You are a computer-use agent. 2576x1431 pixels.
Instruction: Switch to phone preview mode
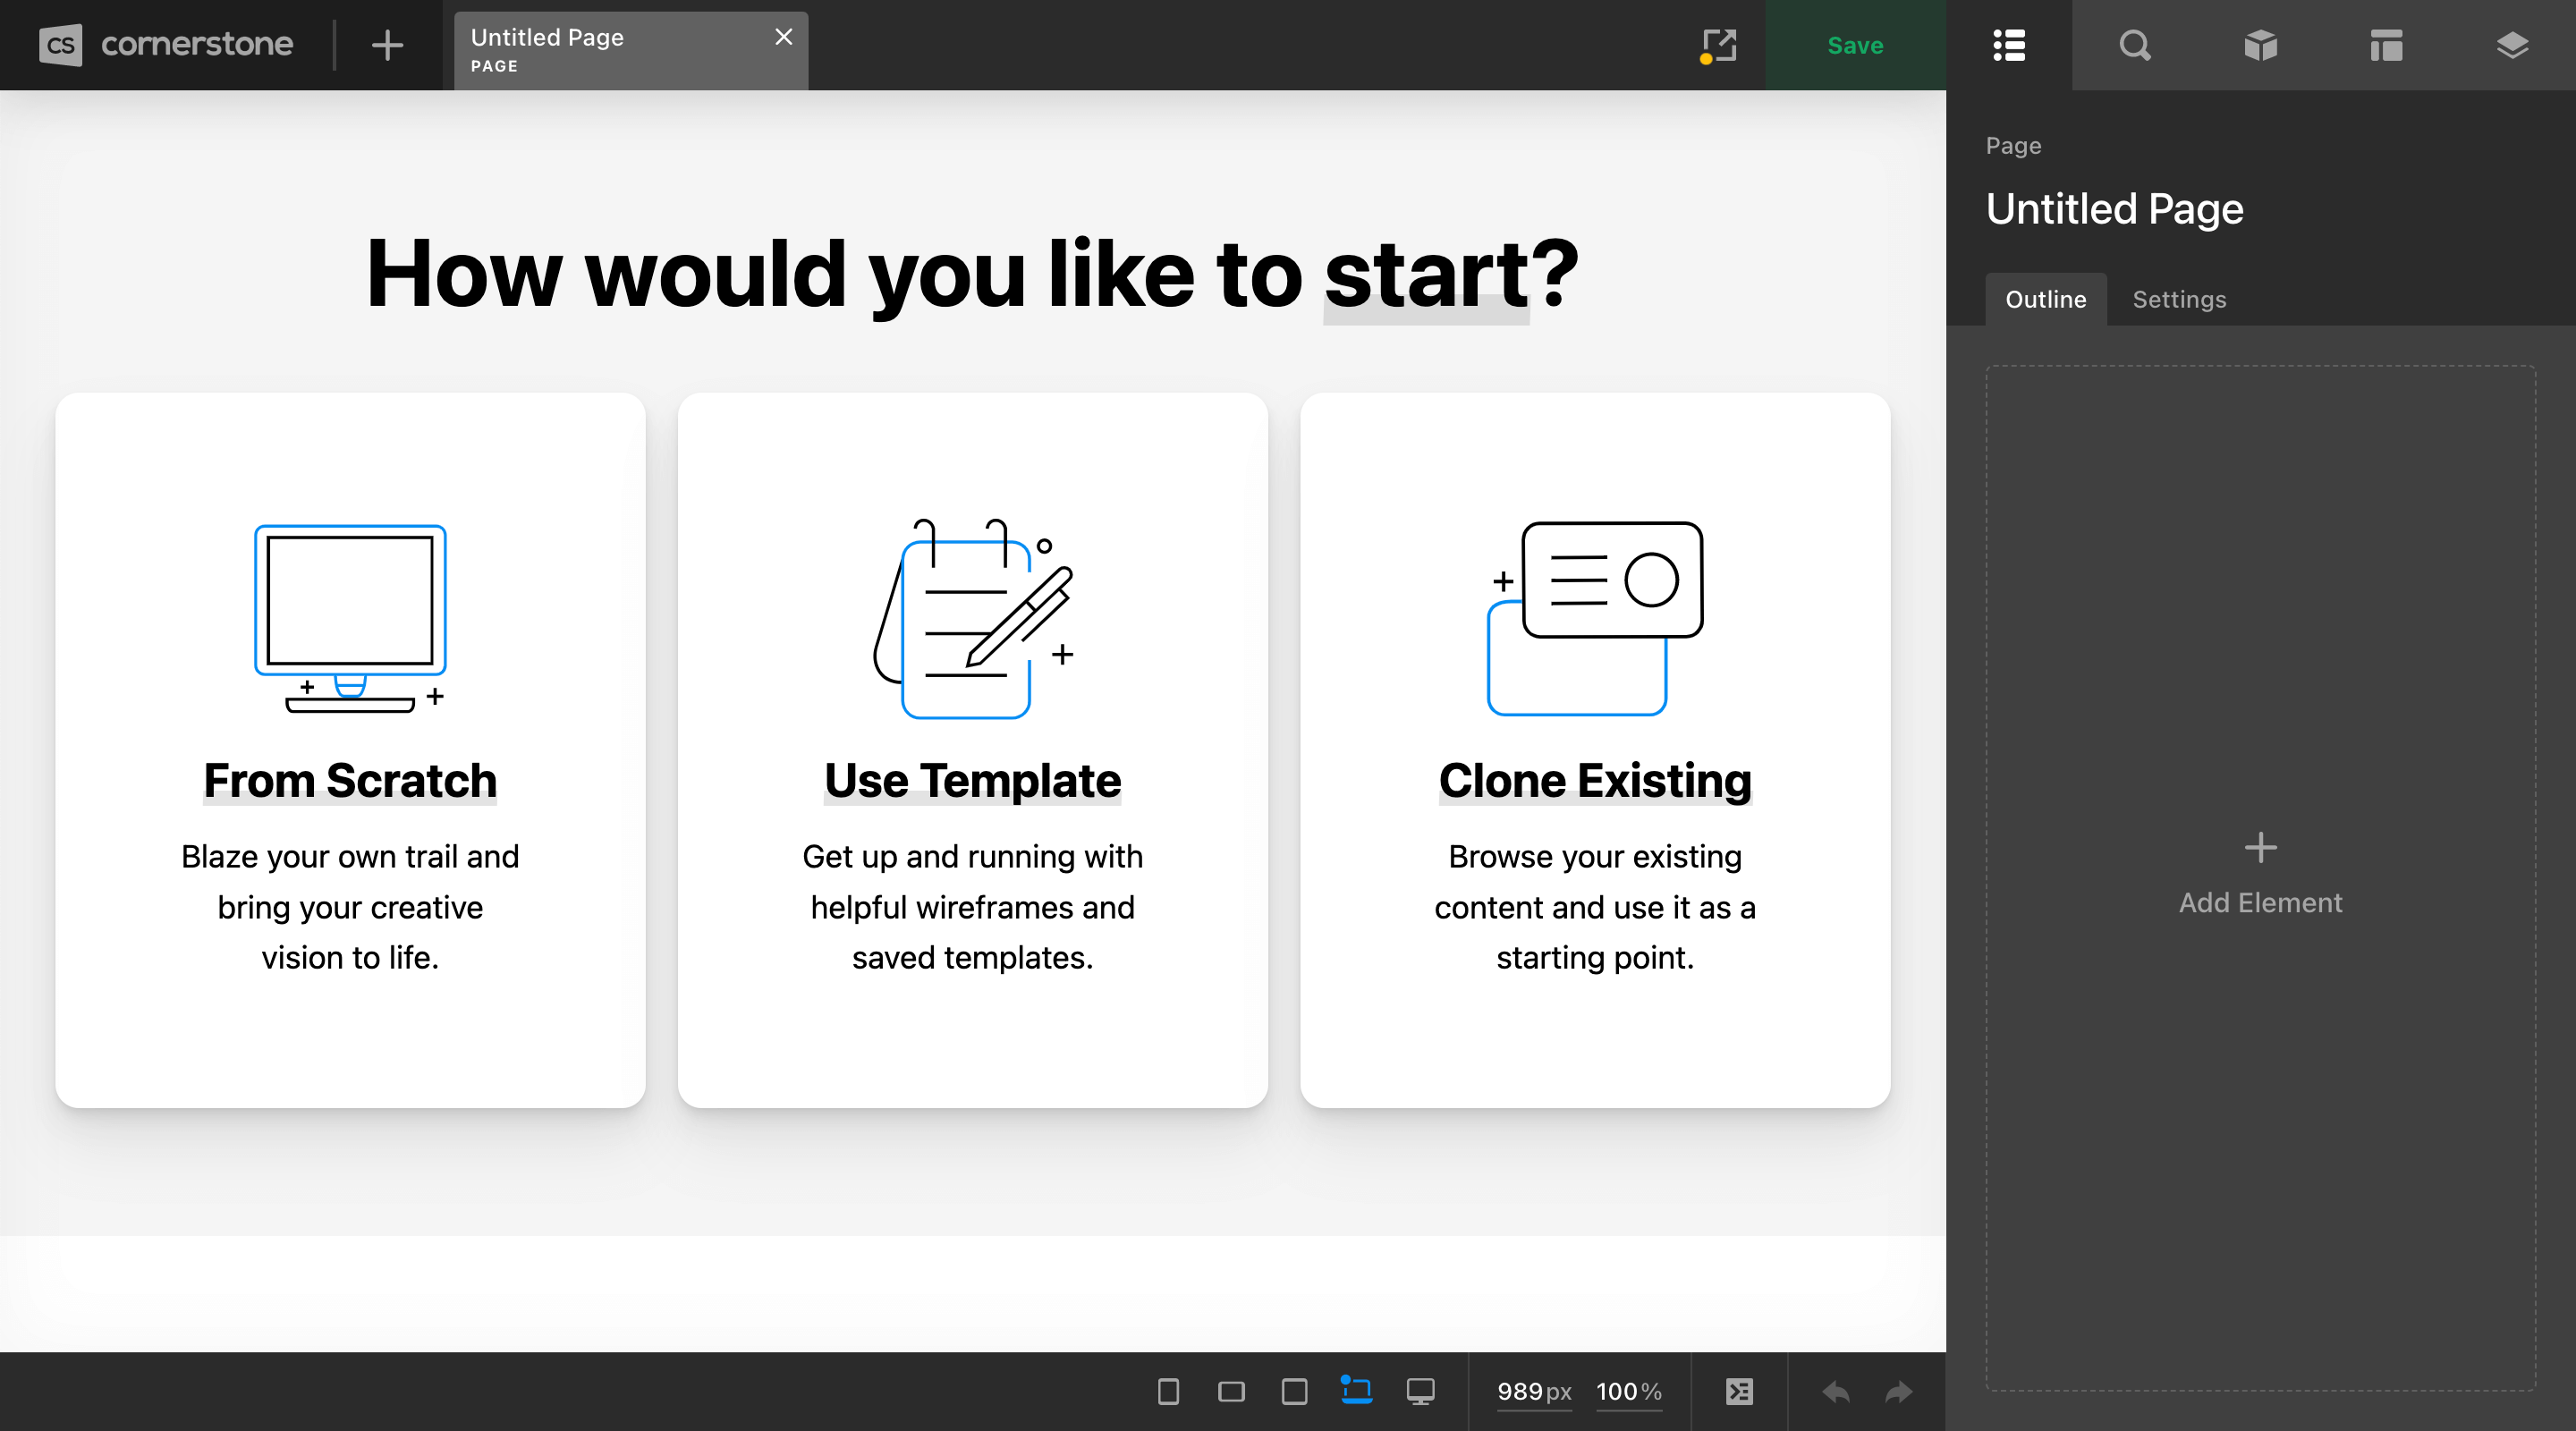pyautogui.click(x=1167, y=1391)
